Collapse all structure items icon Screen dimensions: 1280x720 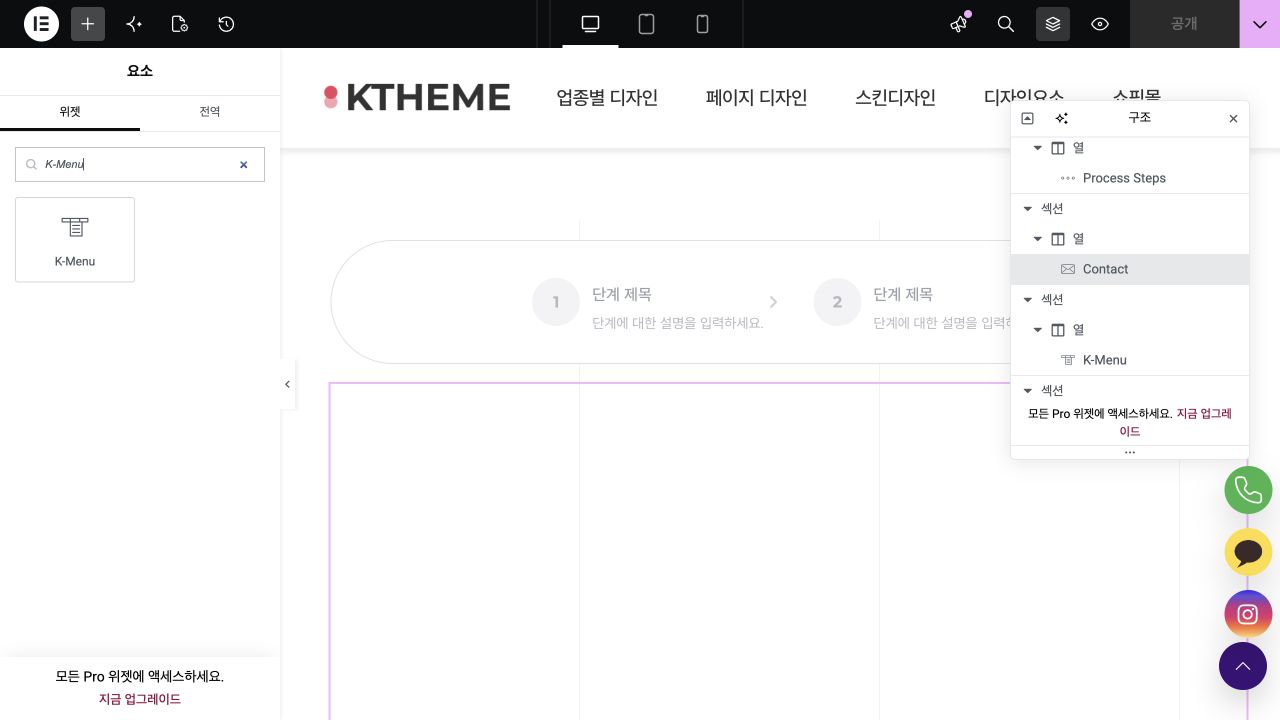pyautogui.click(x=1027, y=118)
